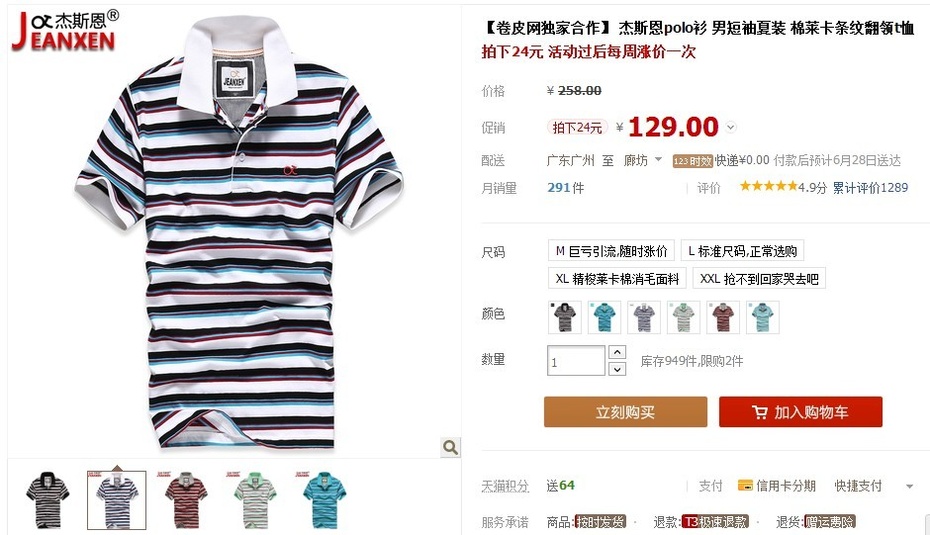Increase quantity with the up arrow
Screen dimensions: 930x535
click(x=617, y=352)
